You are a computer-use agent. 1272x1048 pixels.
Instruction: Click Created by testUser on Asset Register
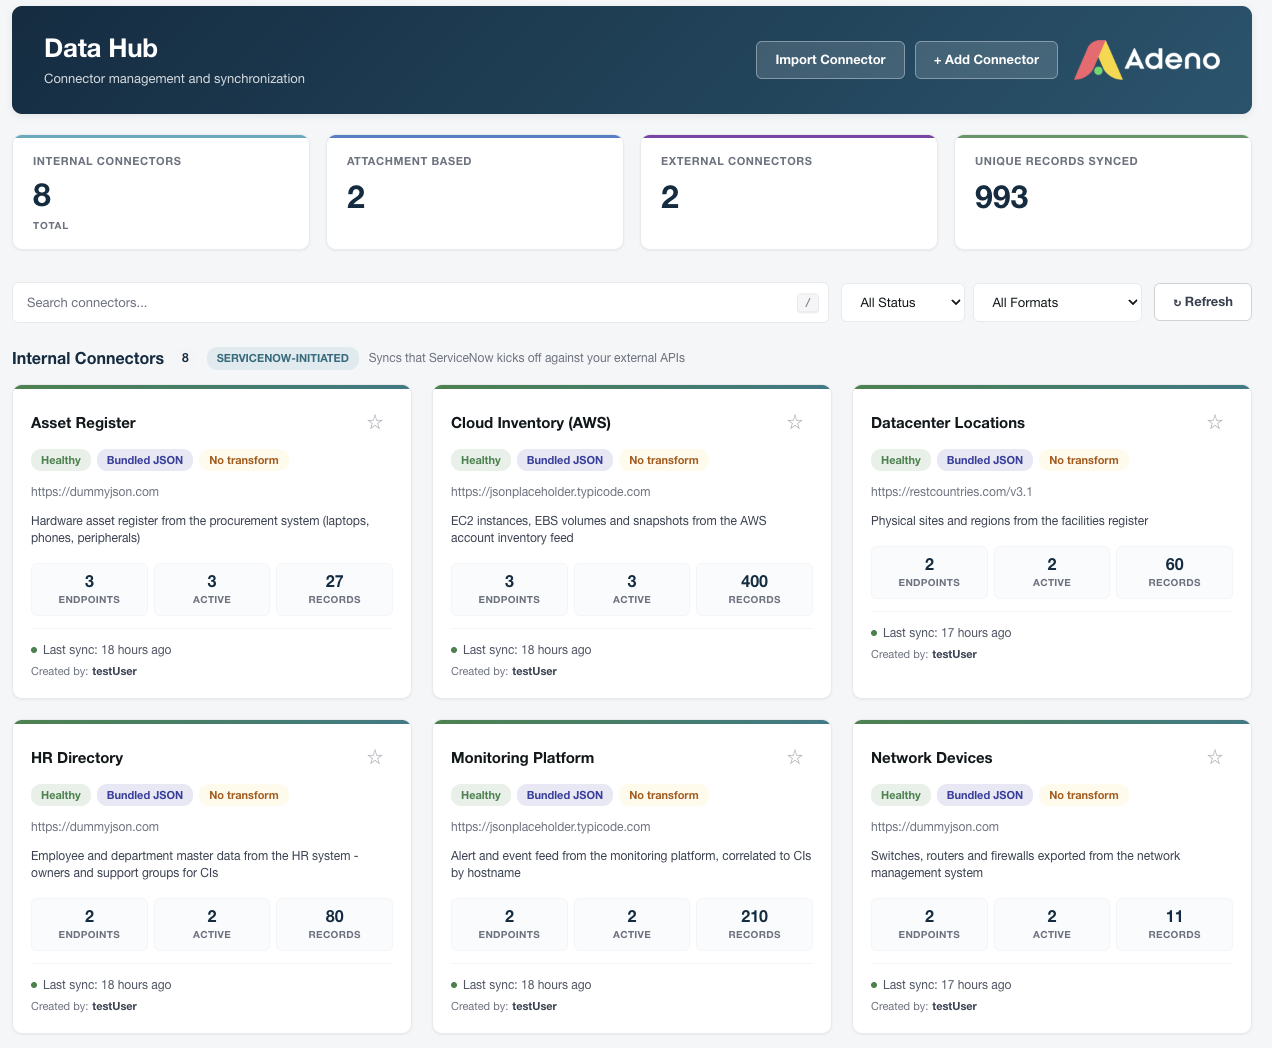[84, 671]
